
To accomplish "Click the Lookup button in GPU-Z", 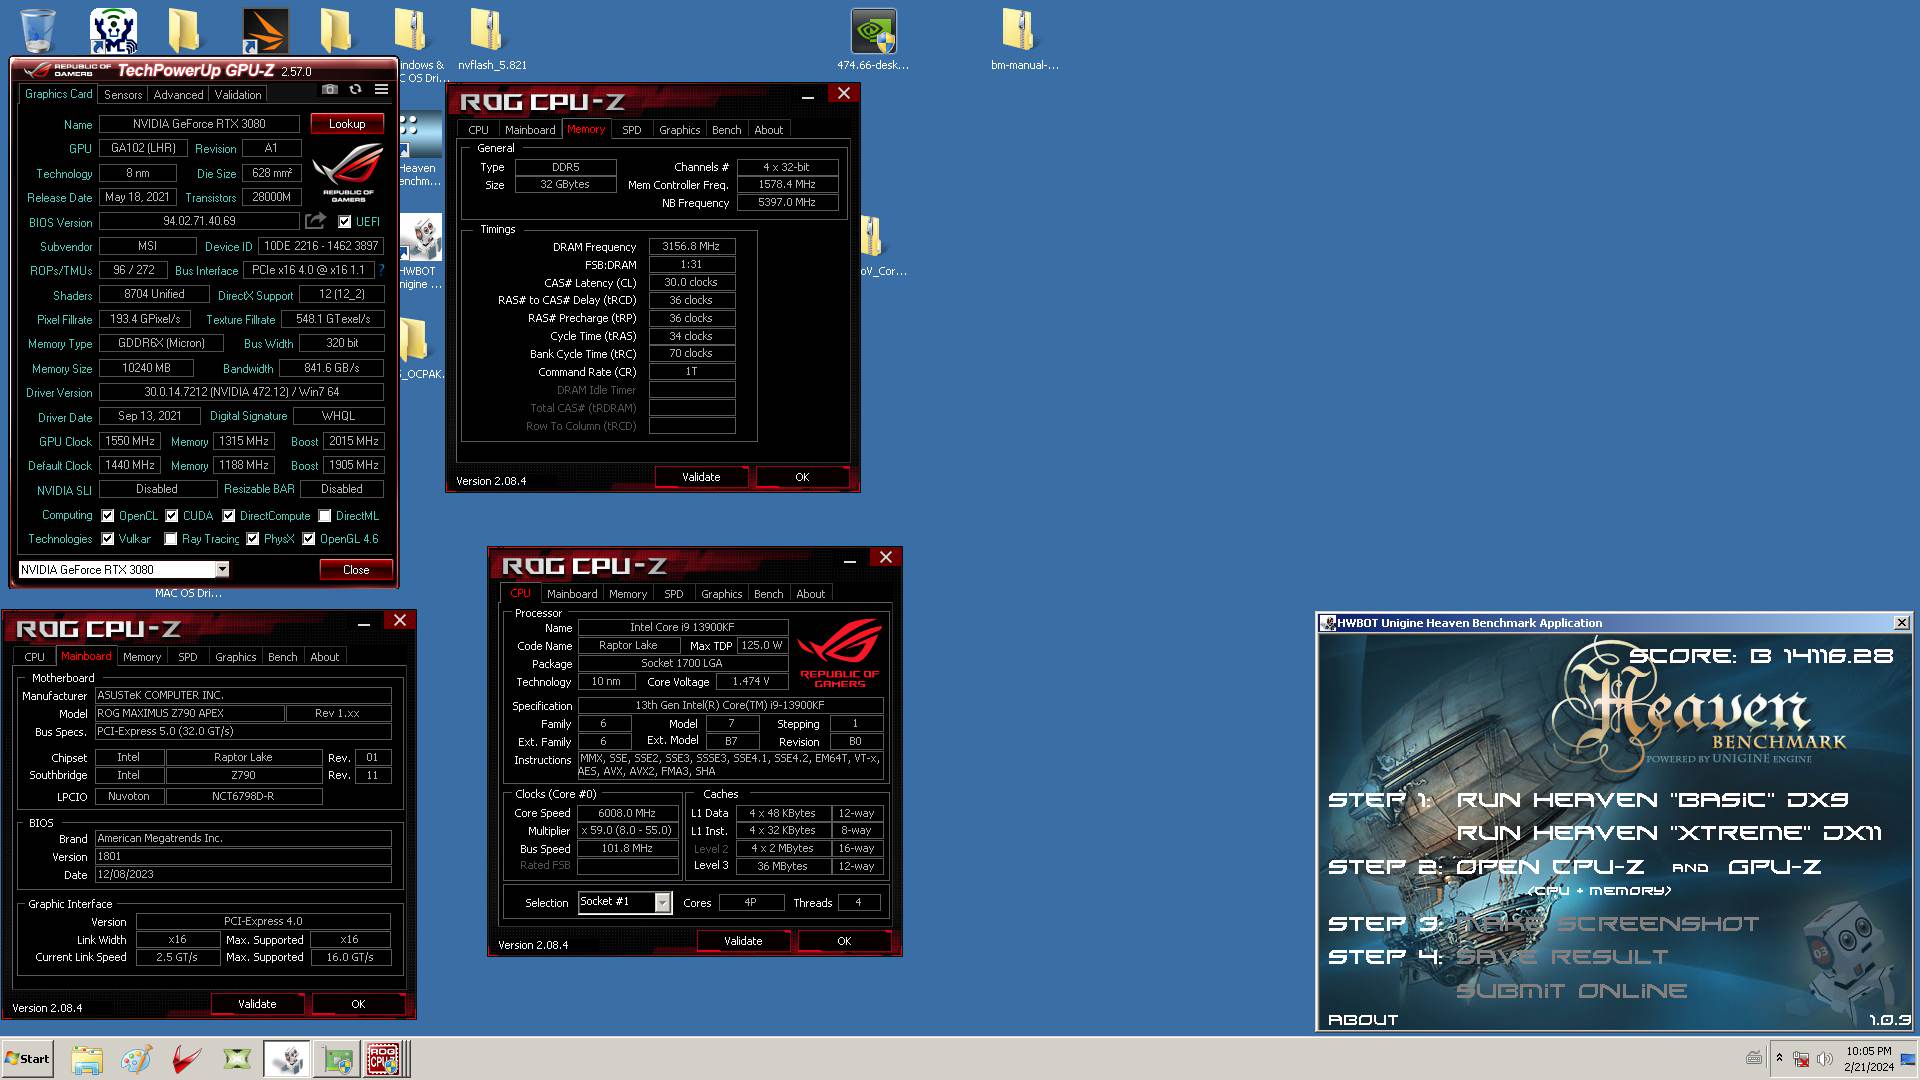I will (x=347, y=124).
